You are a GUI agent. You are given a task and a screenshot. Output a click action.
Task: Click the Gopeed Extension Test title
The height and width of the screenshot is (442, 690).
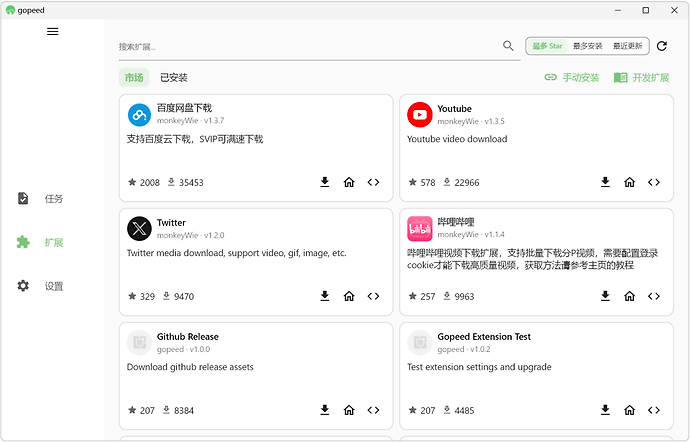click(x=484, y=336)
